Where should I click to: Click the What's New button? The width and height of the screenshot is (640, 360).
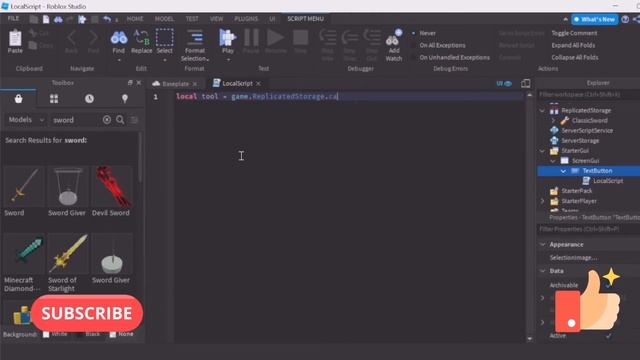[x=594, y=19]
